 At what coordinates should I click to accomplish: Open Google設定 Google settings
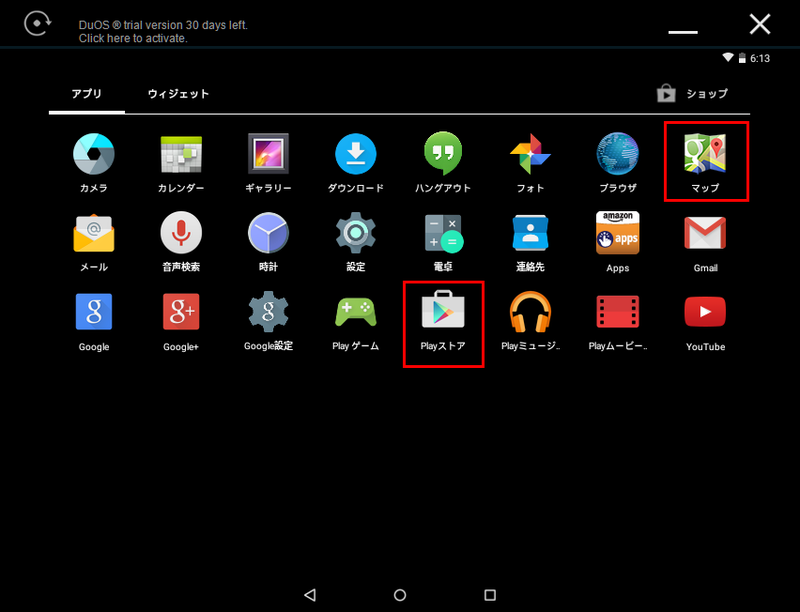pyautogui.click(x=268, y=321)
